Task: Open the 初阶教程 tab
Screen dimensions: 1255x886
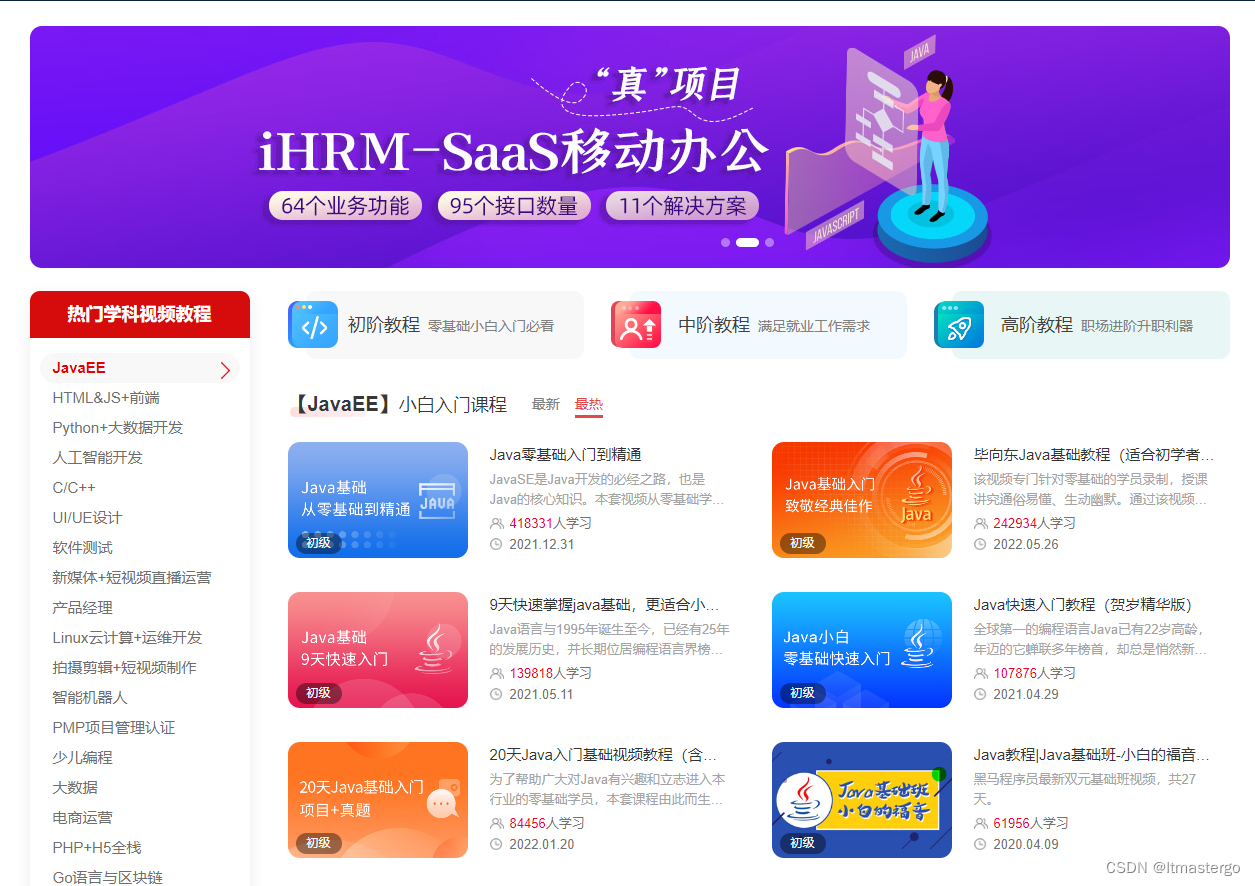Action: [436, 325]
